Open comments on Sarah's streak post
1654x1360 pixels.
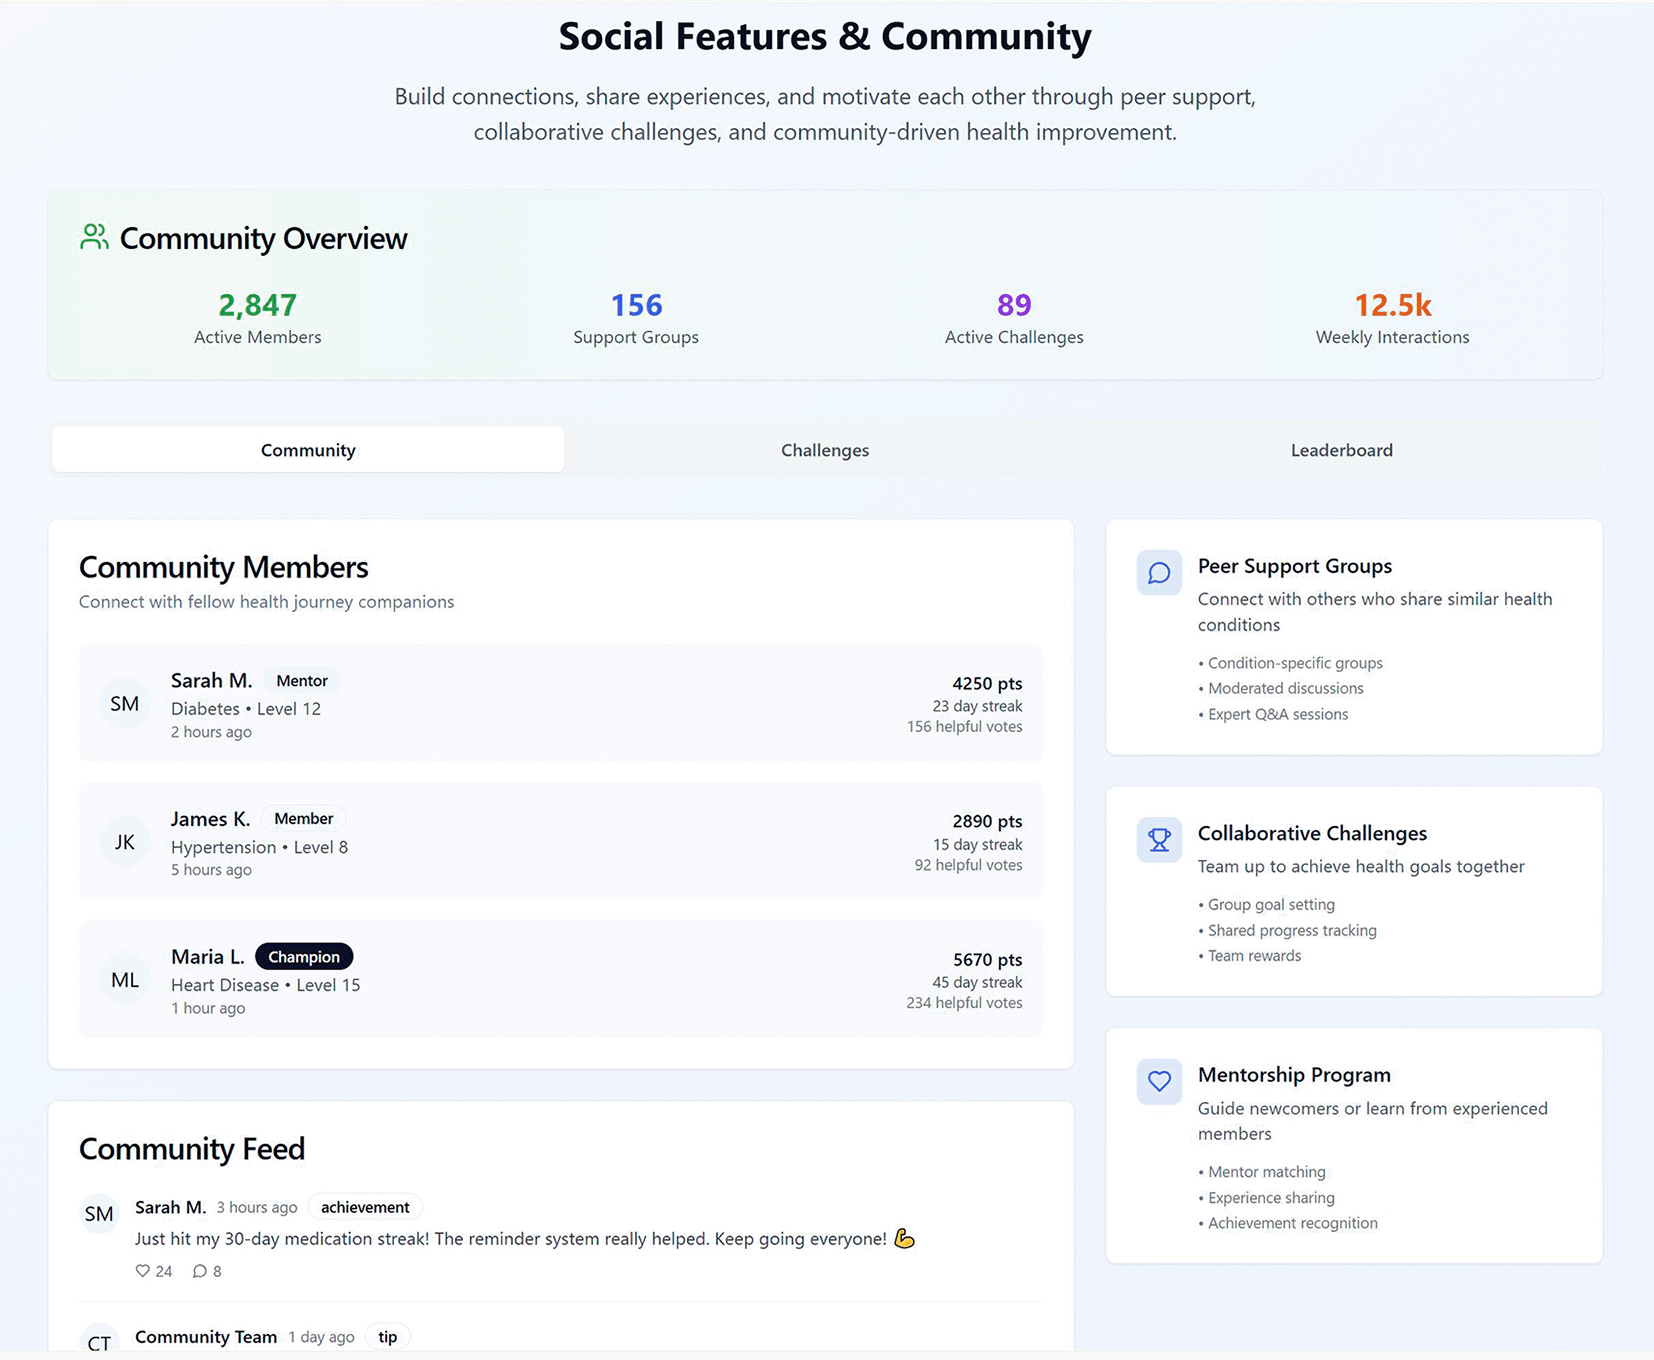click(x=200, y=1271)
